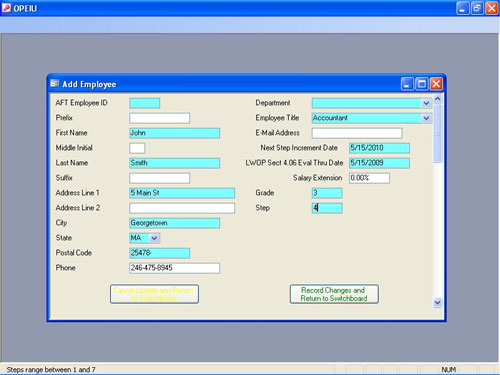Click the Cancel Update and Return to Switchboard button

point(154,294)
